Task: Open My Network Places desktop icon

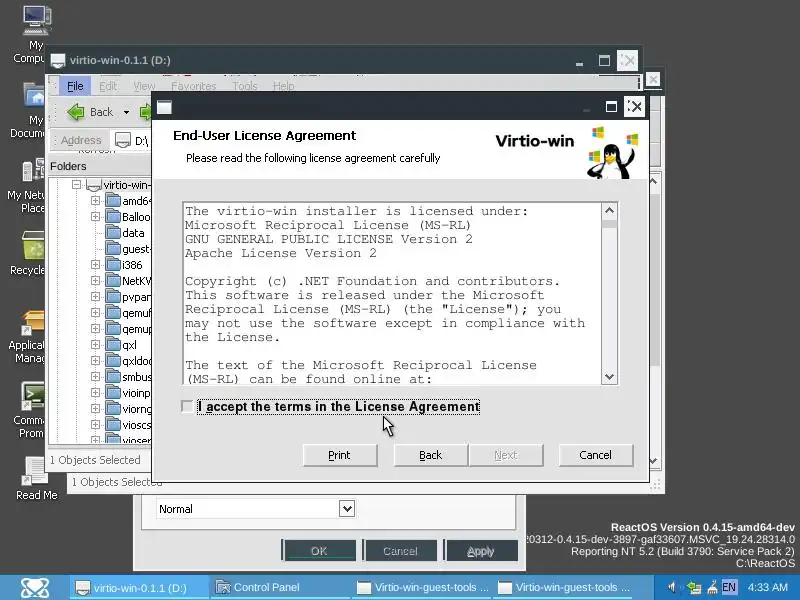Action: [33, 171]
